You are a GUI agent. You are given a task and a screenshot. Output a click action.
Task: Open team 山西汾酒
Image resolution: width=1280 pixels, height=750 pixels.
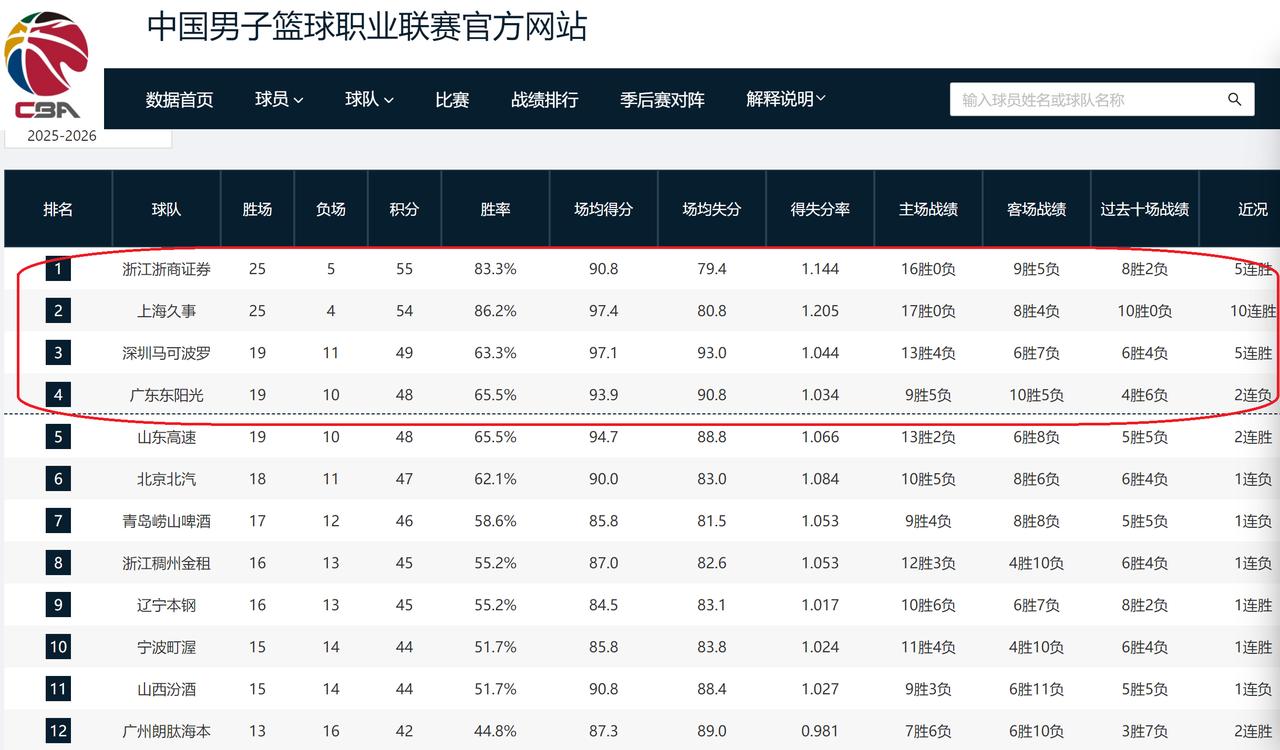click(x=166, y=689)
